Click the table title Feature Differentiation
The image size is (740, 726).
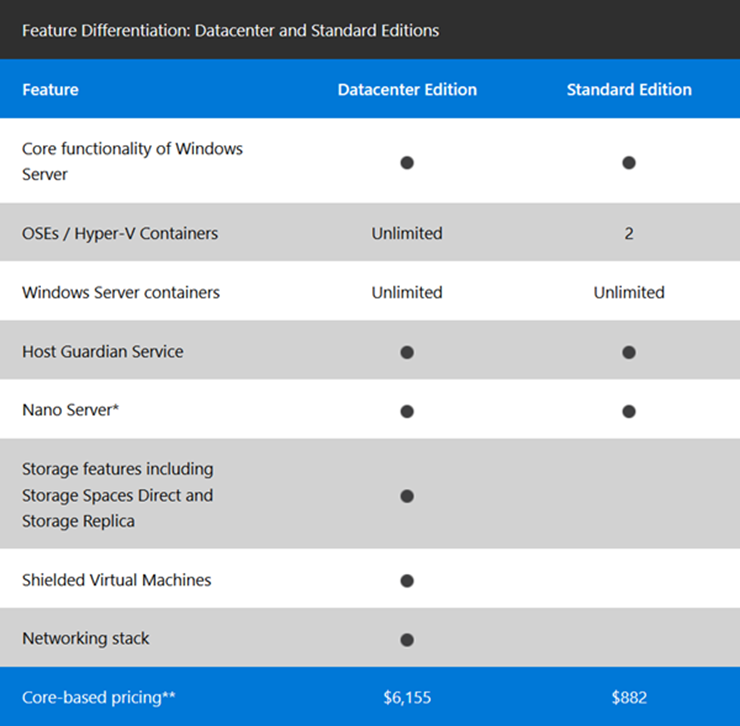coord(230,30)
